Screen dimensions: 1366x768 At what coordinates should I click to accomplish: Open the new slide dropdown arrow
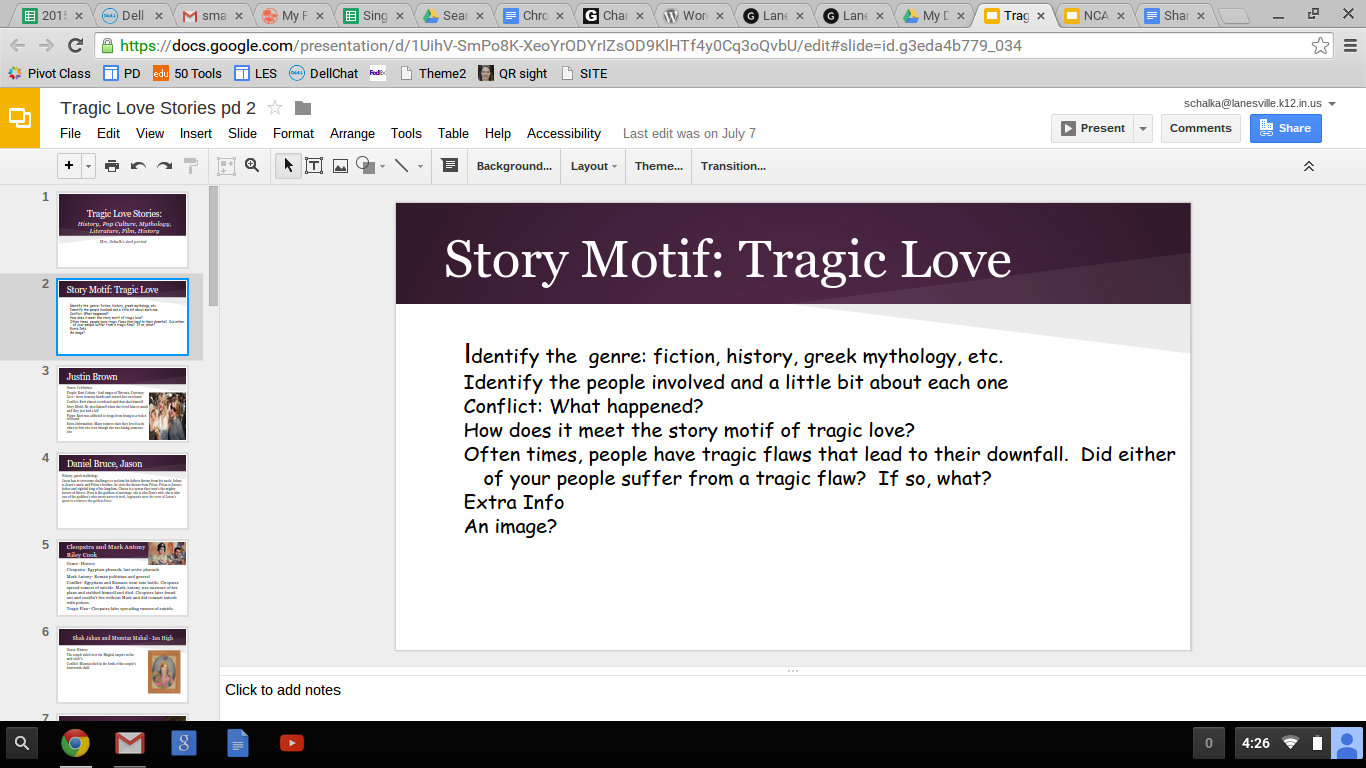[89, 166]
